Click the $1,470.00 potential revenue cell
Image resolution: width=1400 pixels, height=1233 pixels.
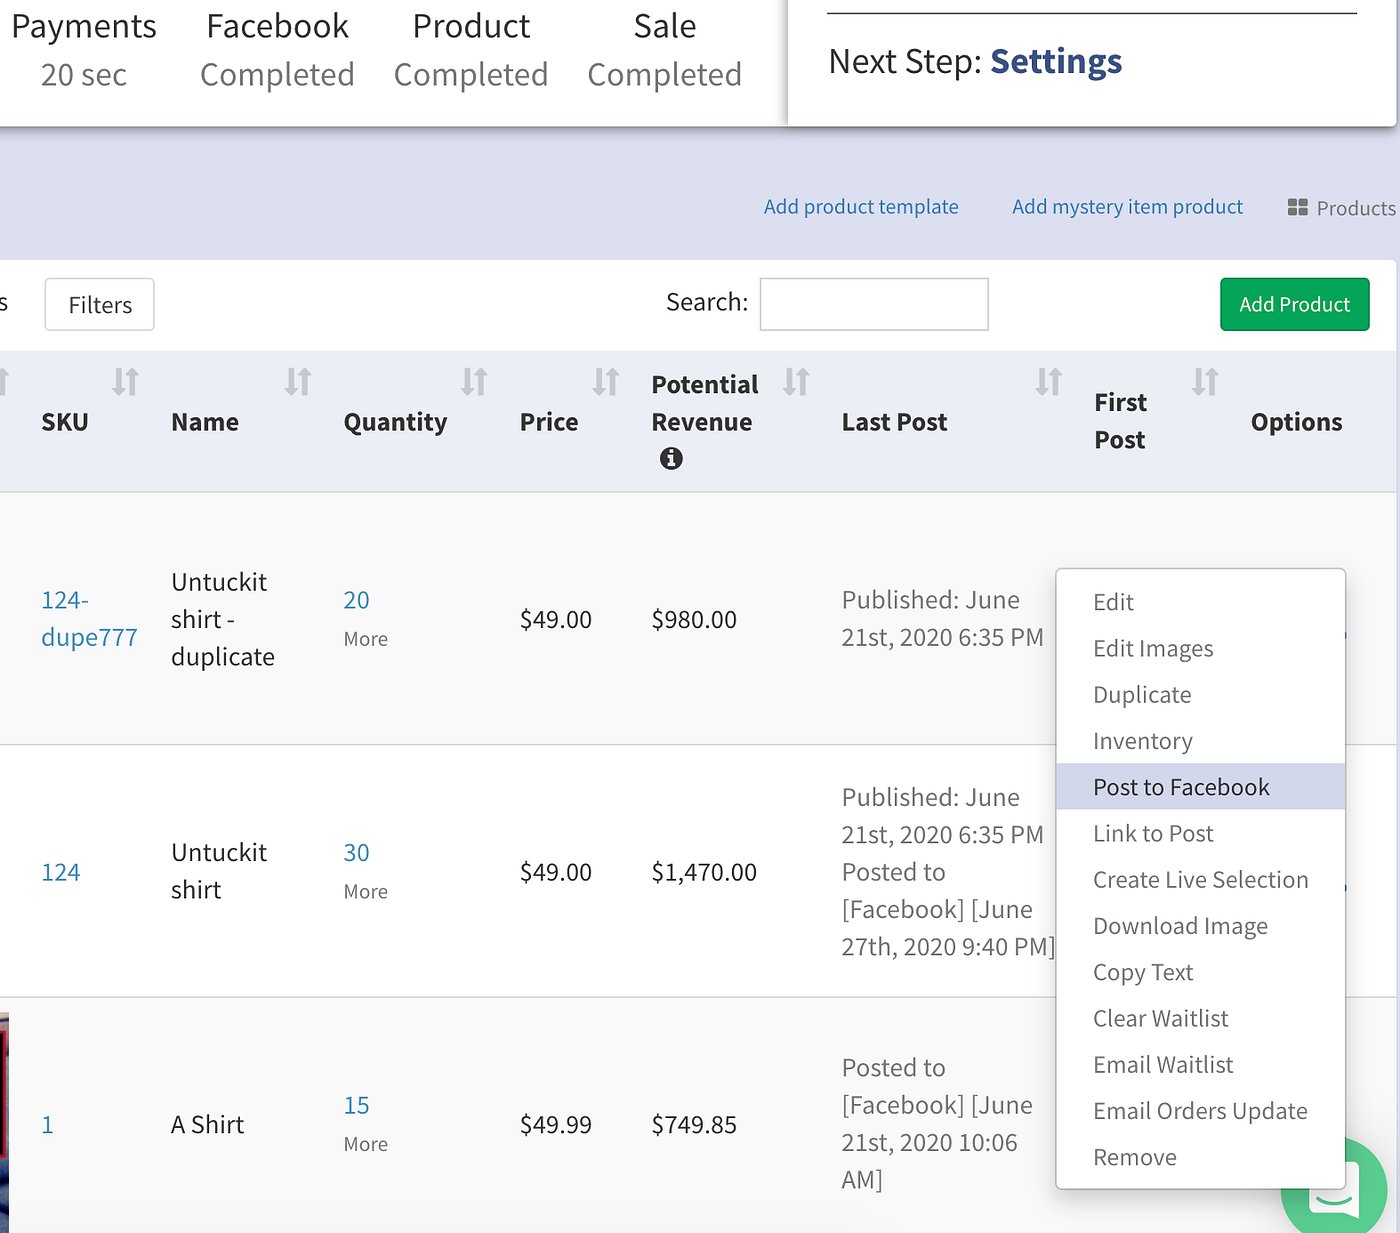pos(704,872)
